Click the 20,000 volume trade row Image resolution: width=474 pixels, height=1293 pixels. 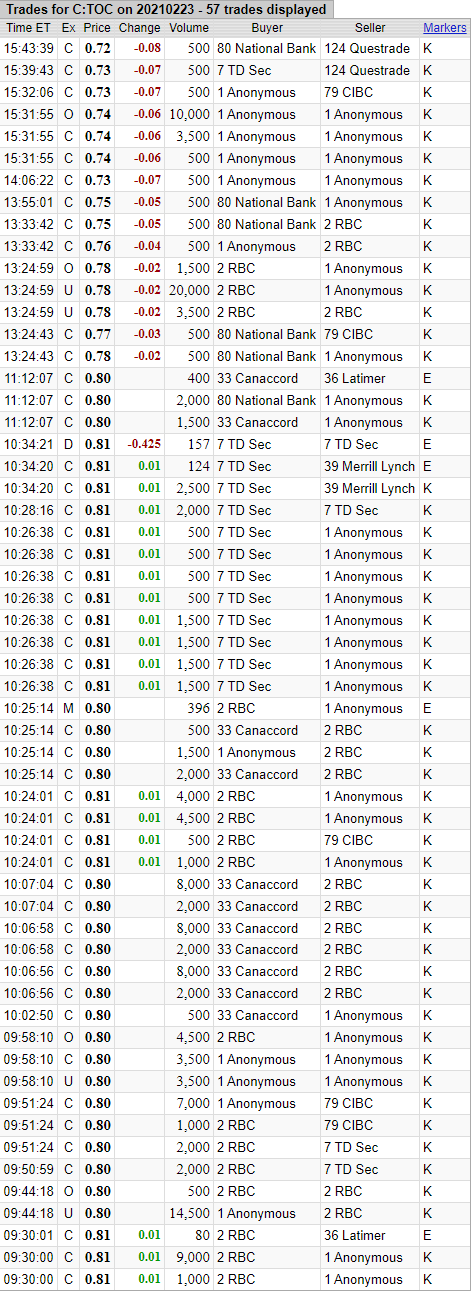tap(236, 290)
